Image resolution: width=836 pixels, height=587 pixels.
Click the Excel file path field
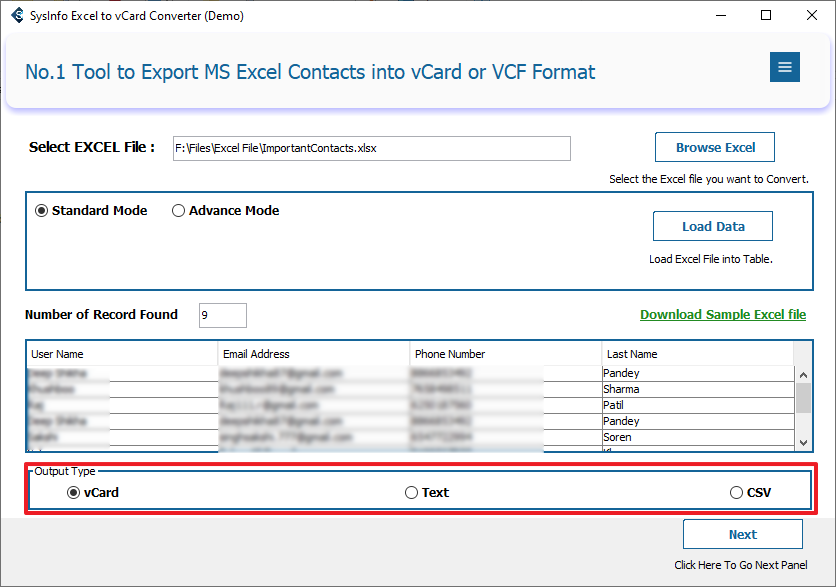371,148
